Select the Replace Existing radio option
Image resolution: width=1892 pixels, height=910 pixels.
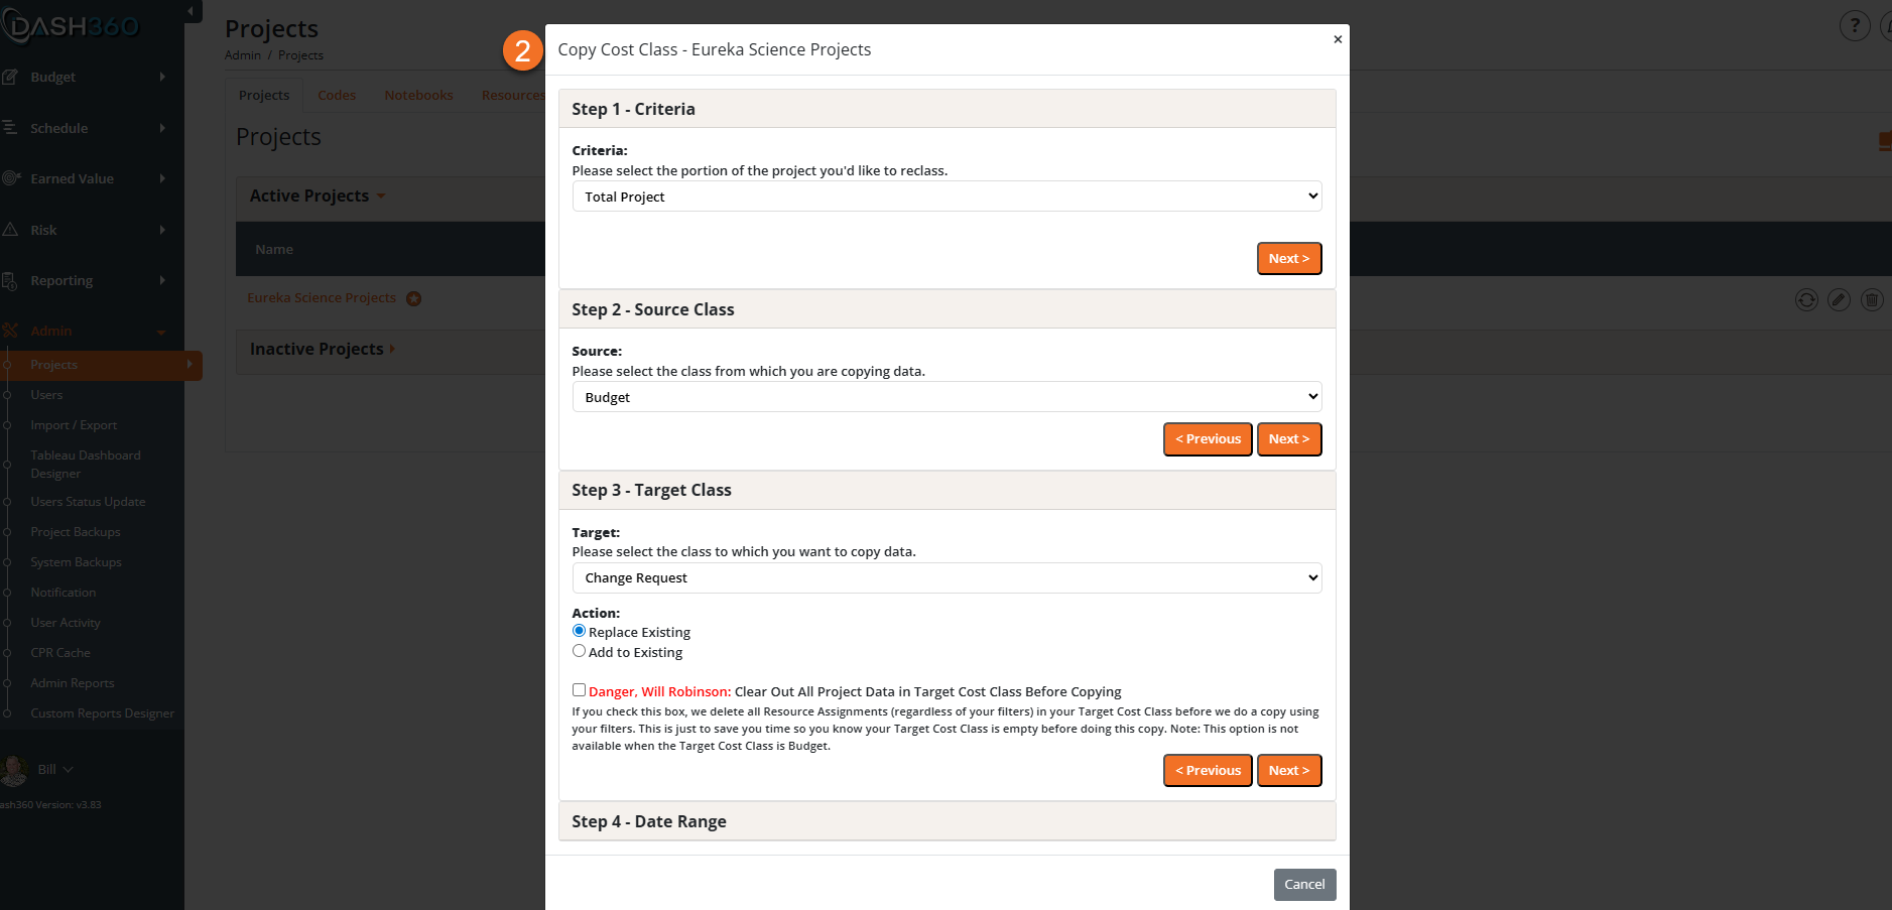click(x=579, y=631)
